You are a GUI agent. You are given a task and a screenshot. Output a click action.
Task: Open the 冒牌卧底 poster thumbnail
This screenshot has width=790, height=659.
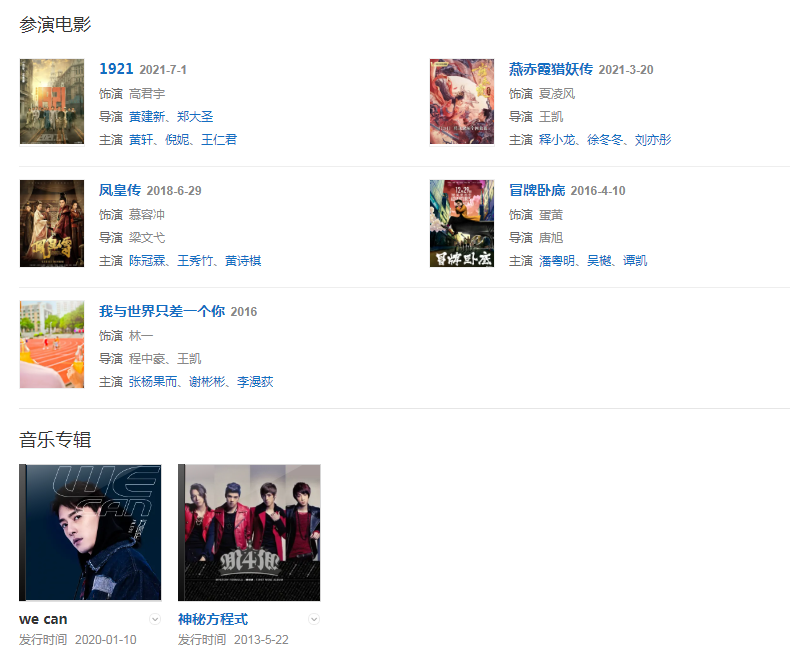click(x=462, y=223)
